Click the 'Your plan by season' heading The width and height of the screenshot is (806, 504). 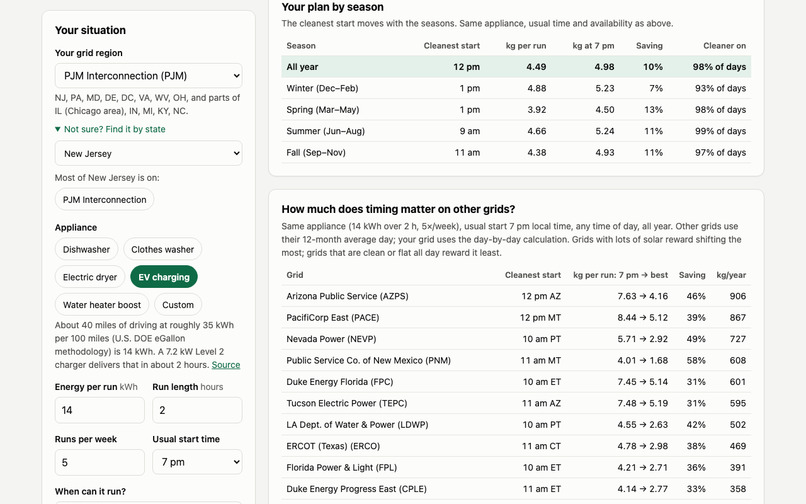[333, 7]
